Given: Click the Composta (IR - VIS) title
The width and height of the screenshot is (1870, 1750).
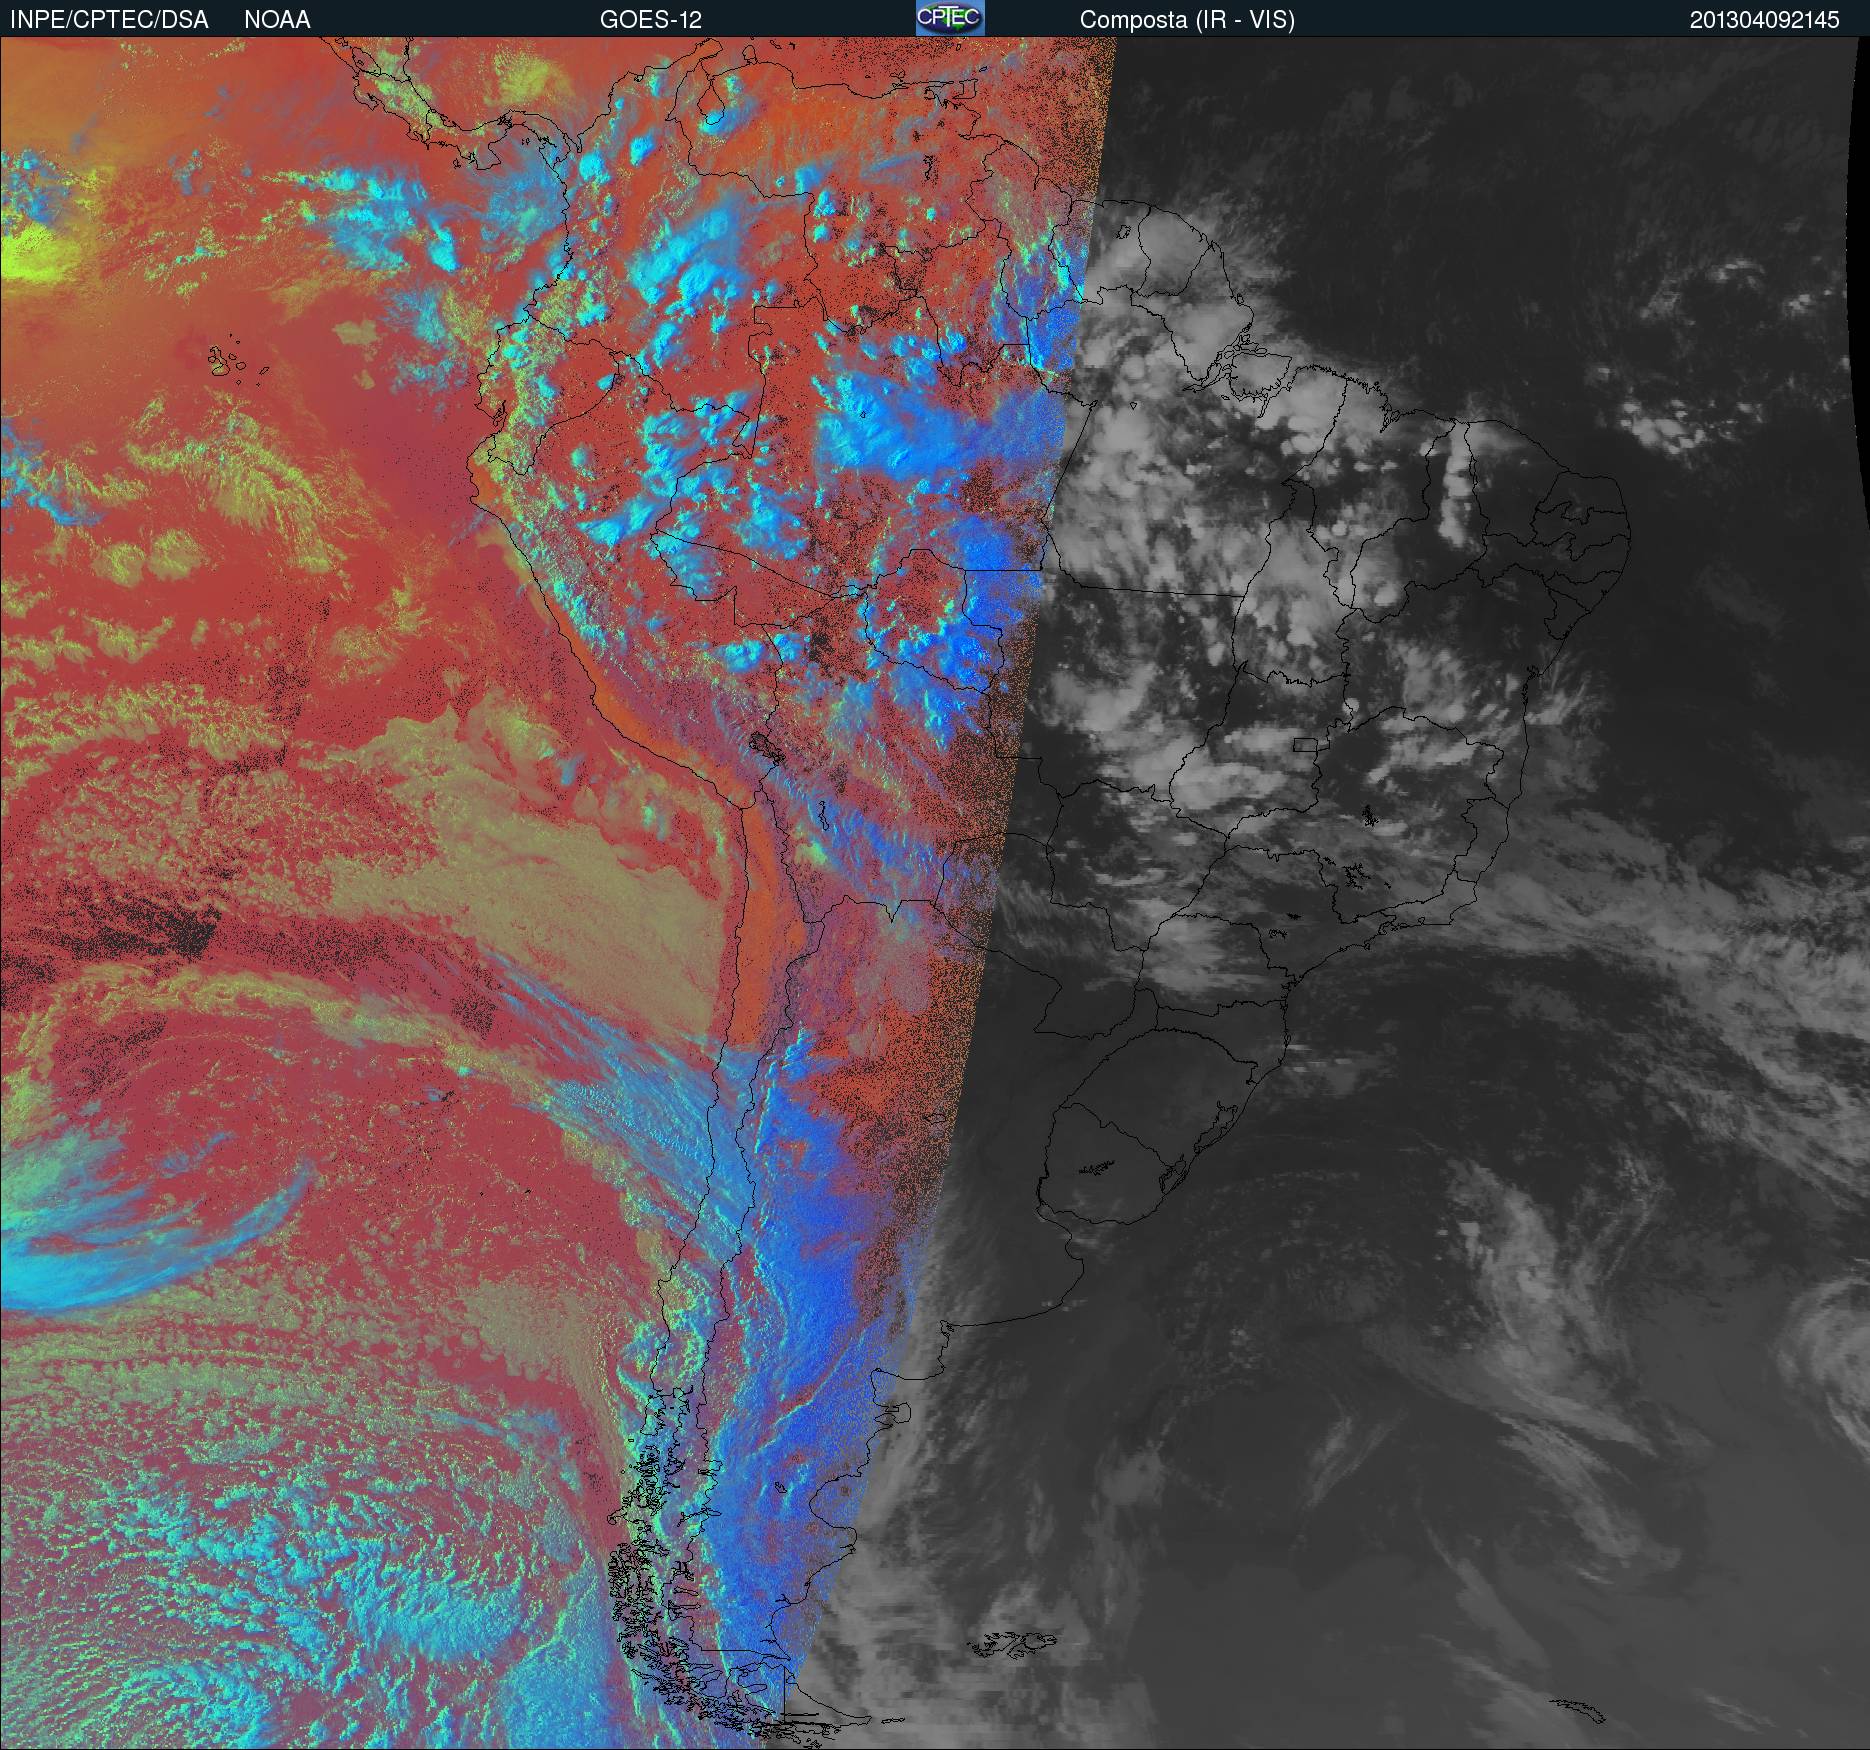Looking at the screenshot, I should click(1187, 20).
